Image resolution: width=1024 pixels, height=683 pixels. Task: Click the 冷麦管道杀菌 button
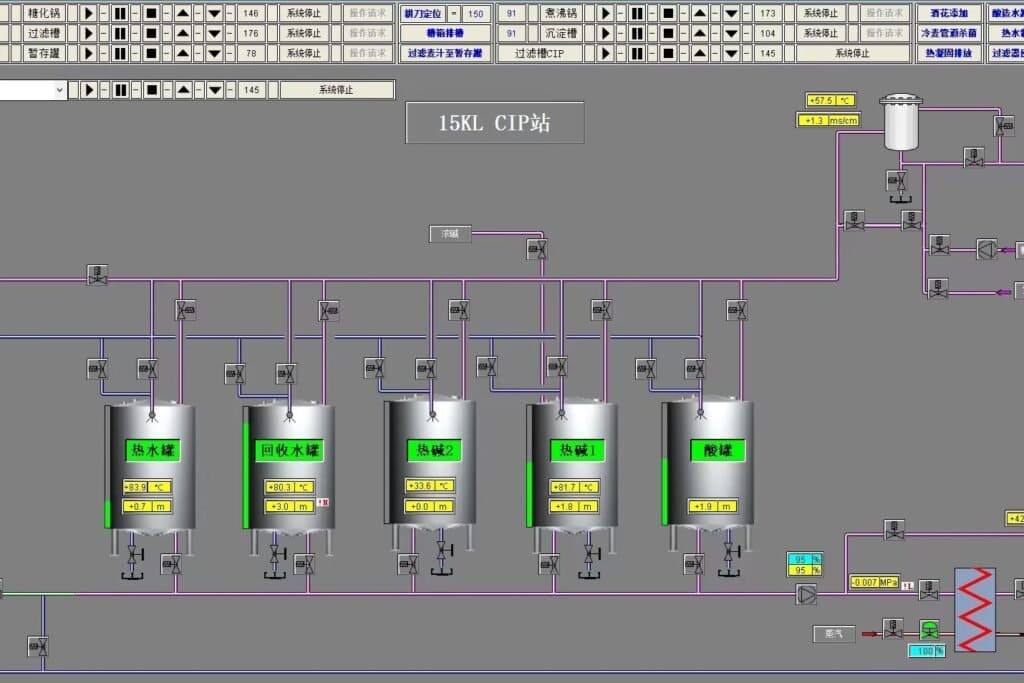click(949, 33)
